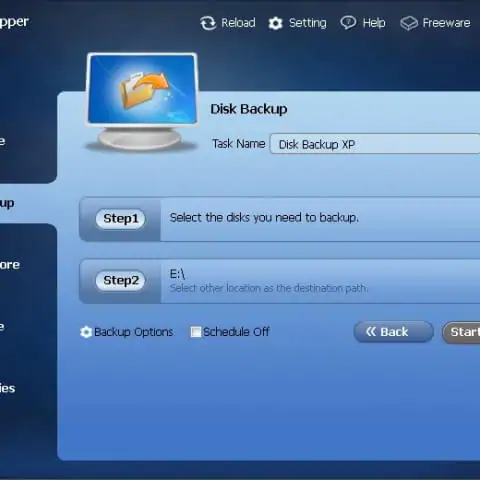The height and width of the screenshot is (480, 480).
Task: Click the Step1 button
Action: click(120, 219)
